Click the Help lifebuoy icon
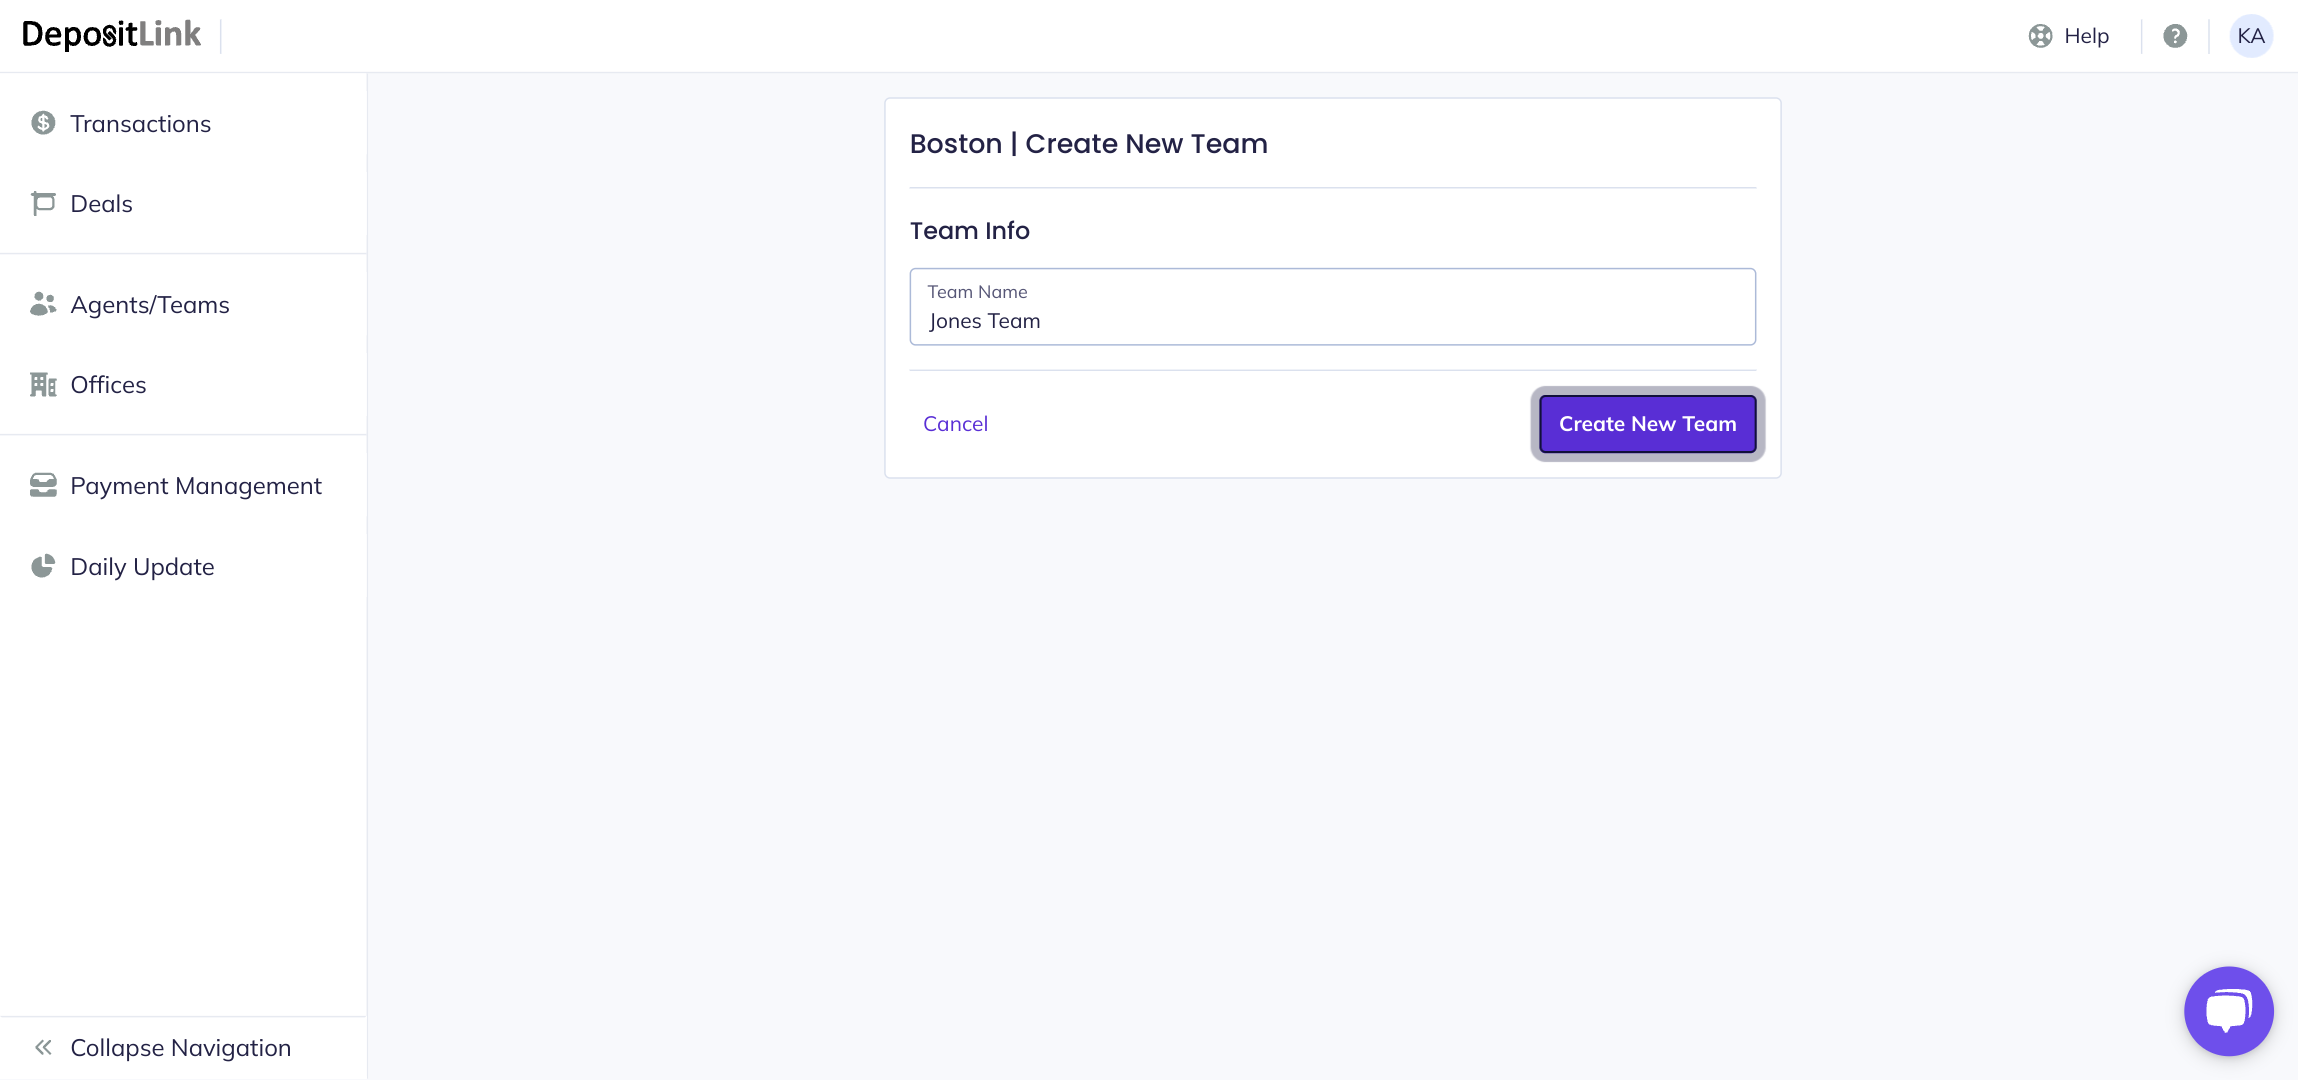Screen dimensions: 2298x1080 2040,36
